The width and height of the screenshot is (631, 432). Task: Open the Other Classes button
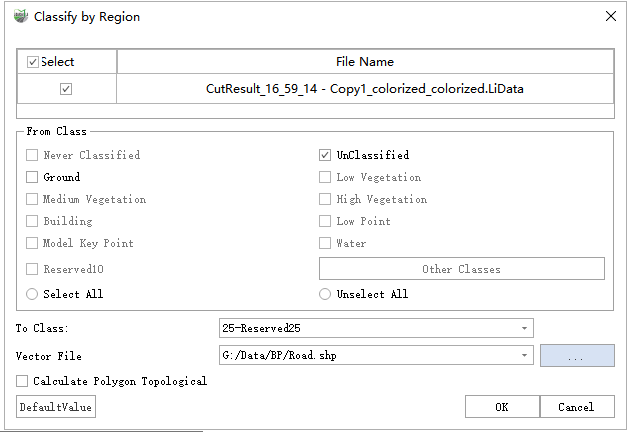461,269
